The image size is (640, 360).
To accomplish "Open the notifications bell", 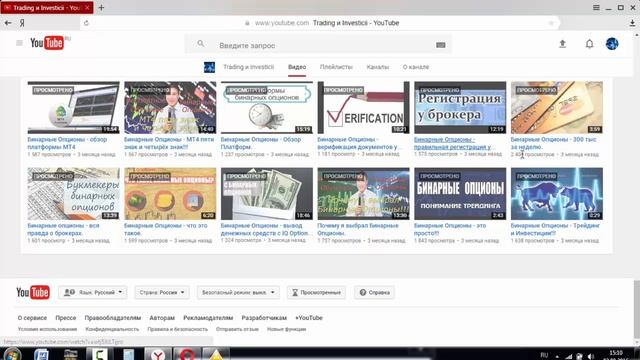I will coord(589,44).
